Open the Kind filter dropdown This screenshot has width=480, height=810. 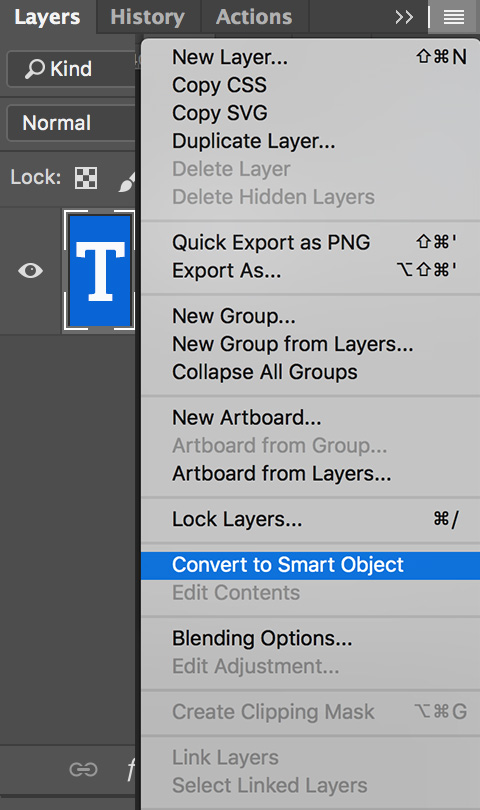[x=71, y=69]
